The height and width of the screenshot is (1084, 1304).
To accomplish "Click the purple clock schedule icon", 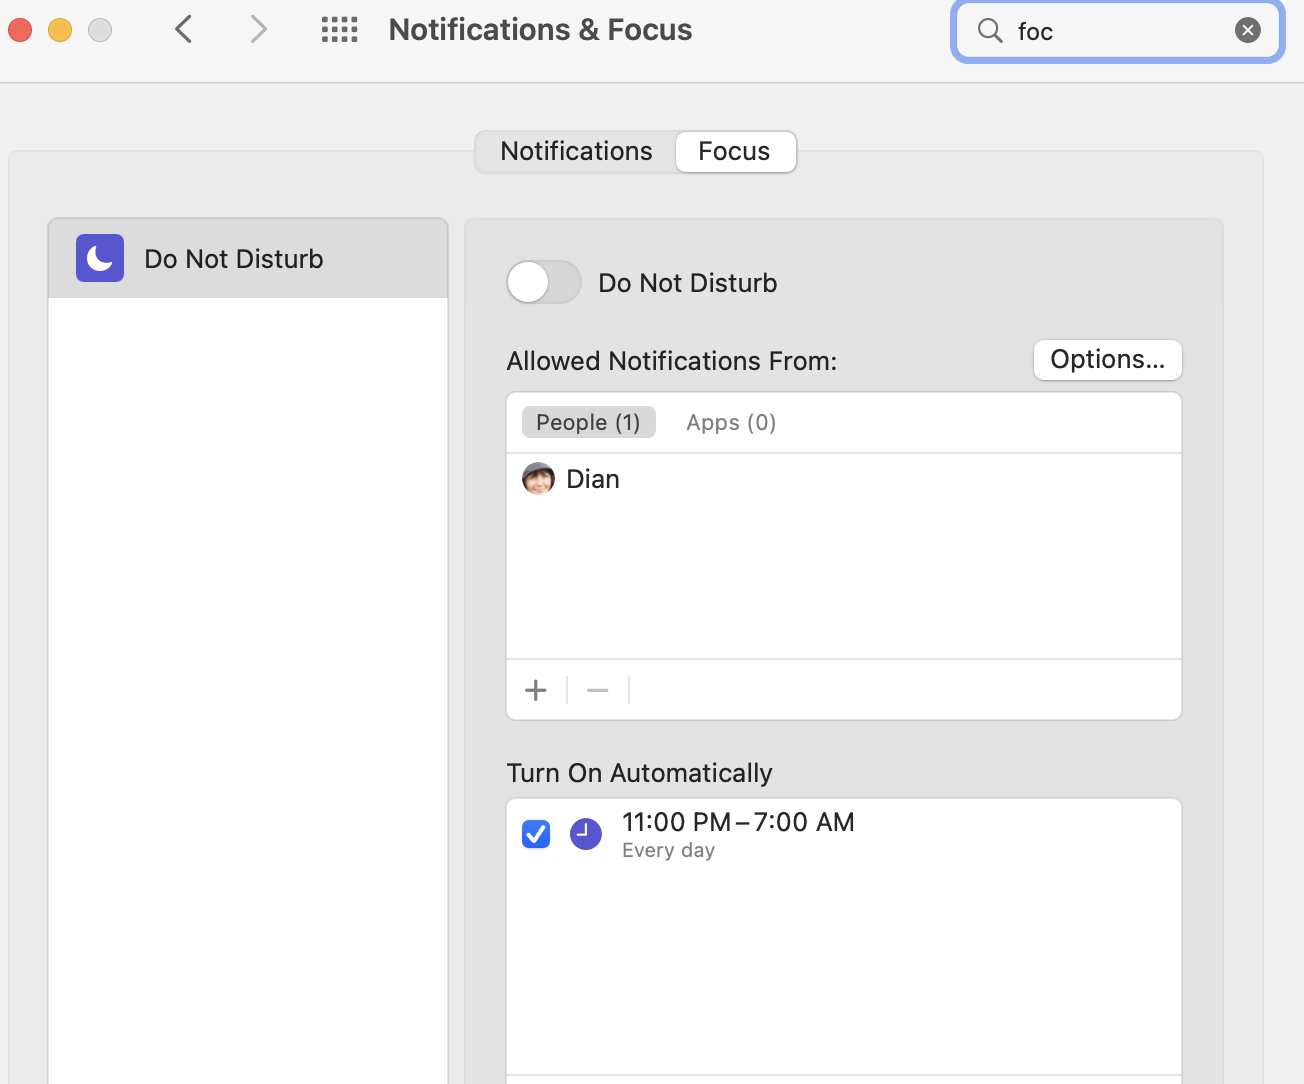I will tap(586, 834).
